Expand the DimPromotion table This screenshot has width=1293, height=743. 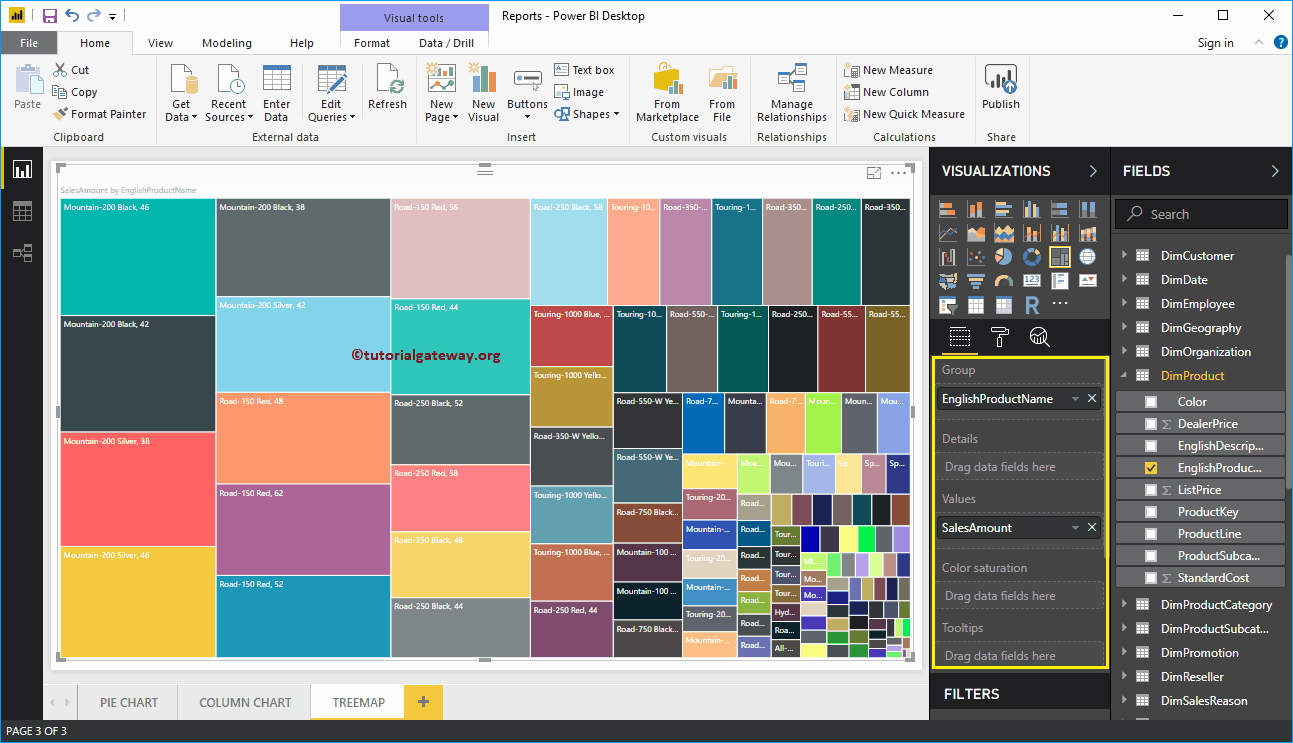[x=1124, y=653]
